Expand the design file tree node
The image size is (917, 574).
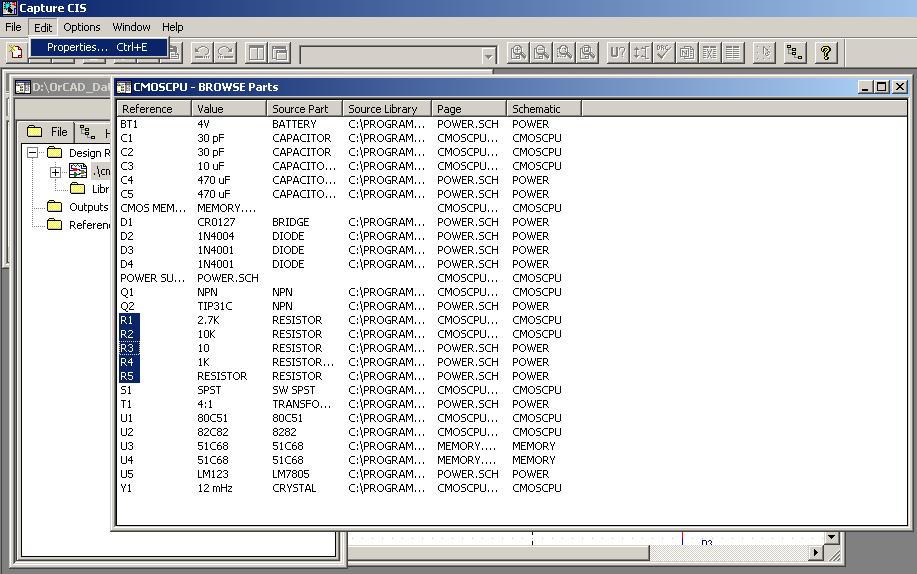(x=55, y=172)
